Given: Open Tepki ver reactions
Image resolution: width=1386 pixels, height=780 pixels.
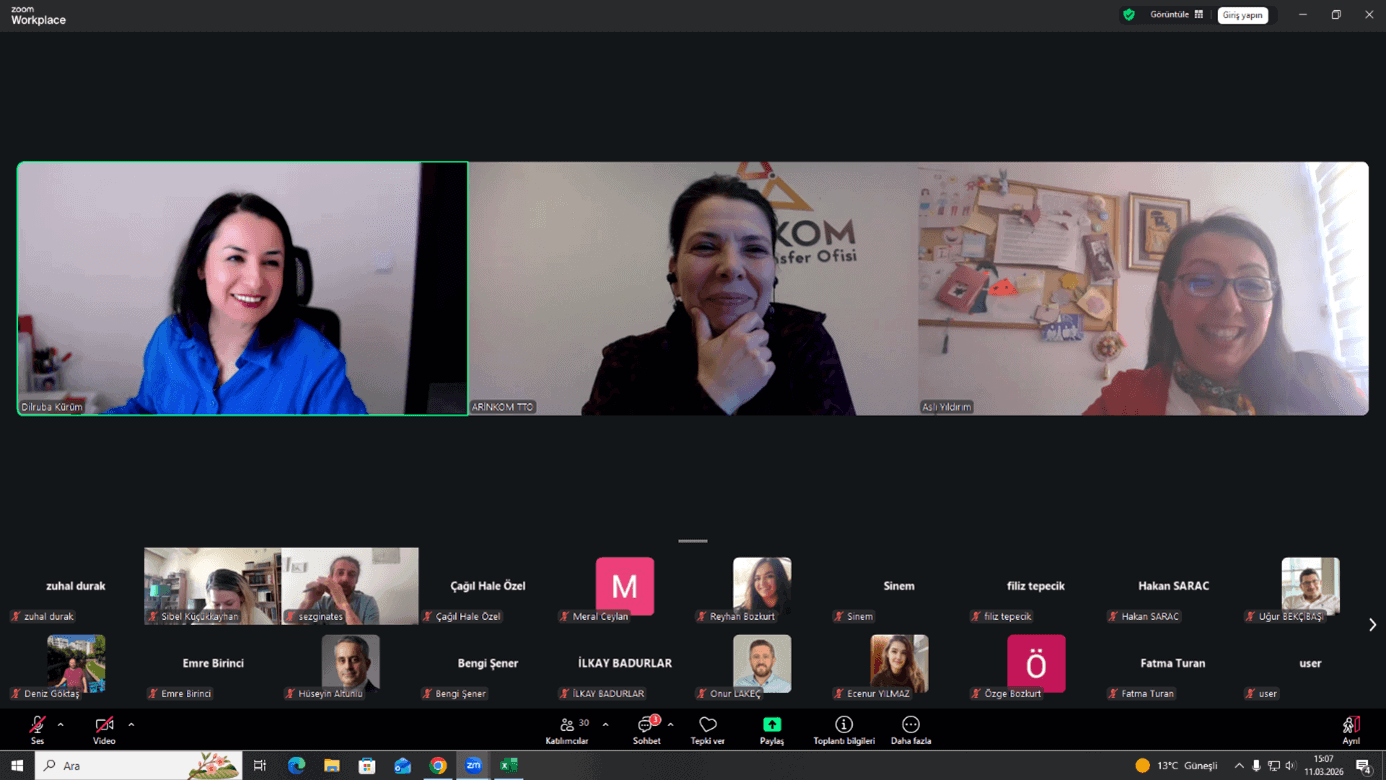Looking at the screenshot, I should pos(707,729).
